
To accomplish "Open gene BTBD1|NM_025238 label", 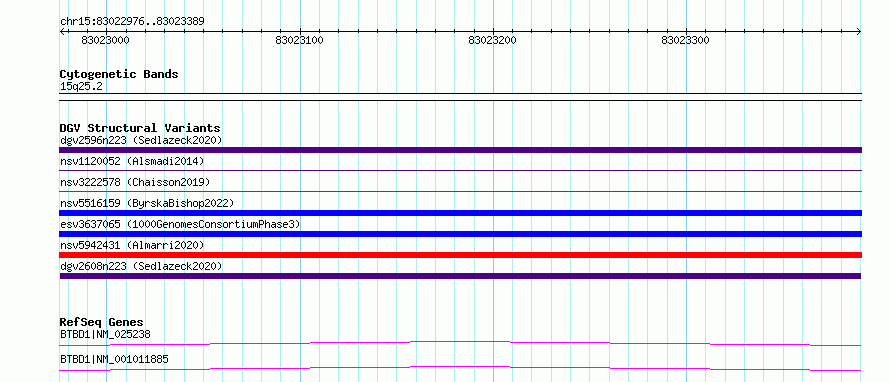I will [x=105, y=335].
